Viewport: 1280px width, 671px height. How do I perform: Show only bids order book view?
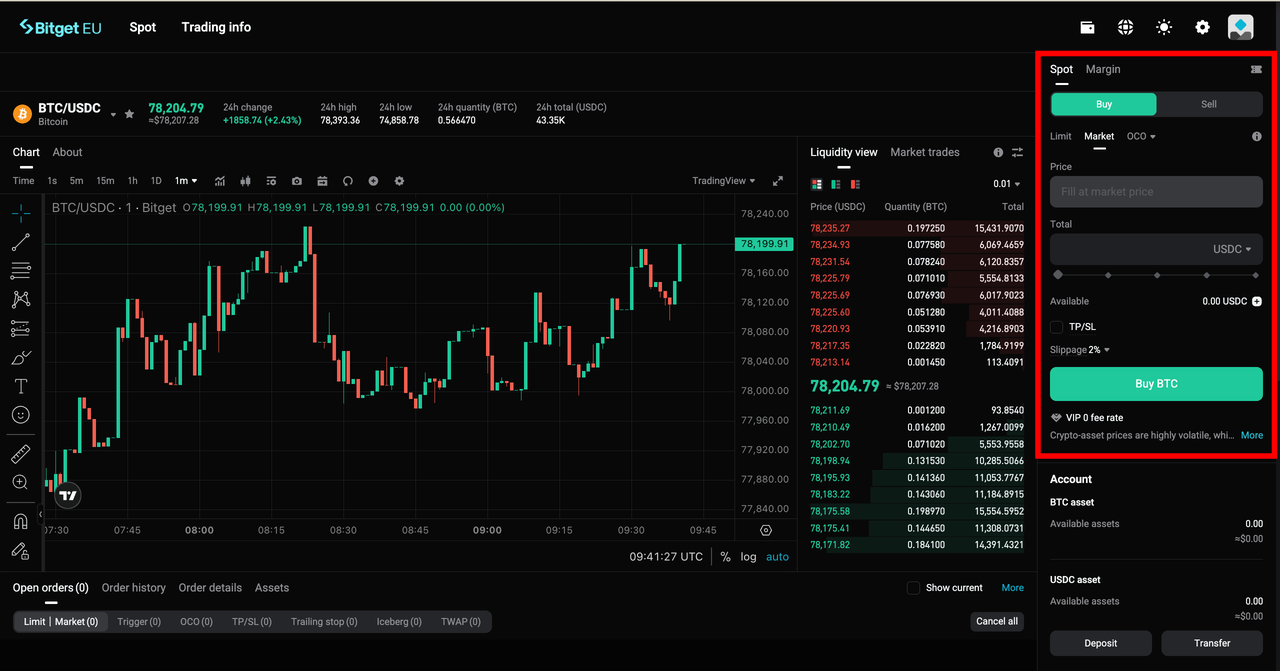(836, 184)
